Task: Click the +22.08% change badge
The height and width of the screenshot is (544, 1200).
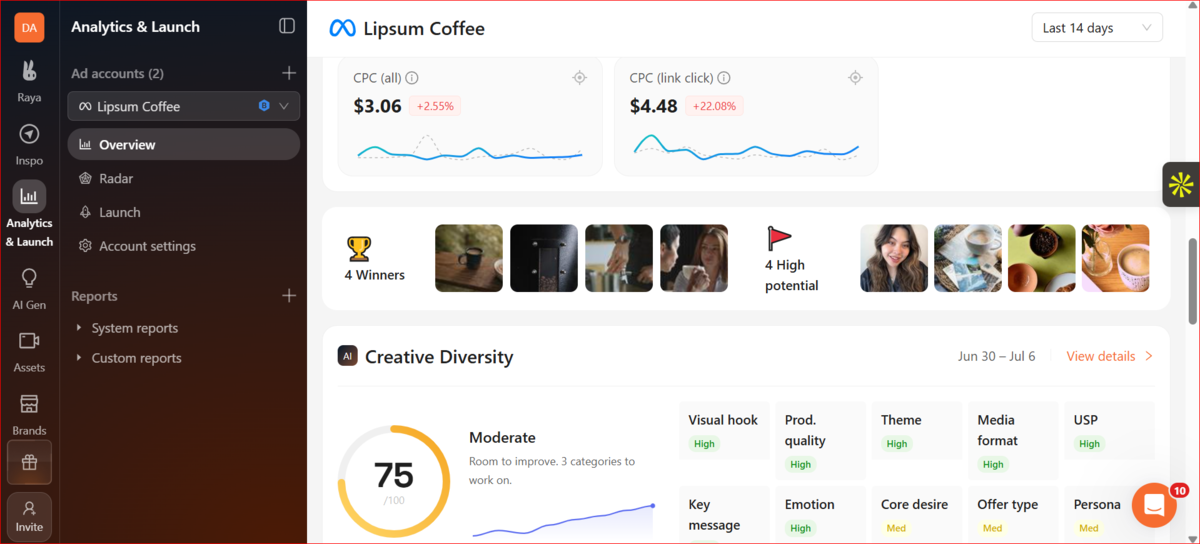Action: tap(715, 106)
